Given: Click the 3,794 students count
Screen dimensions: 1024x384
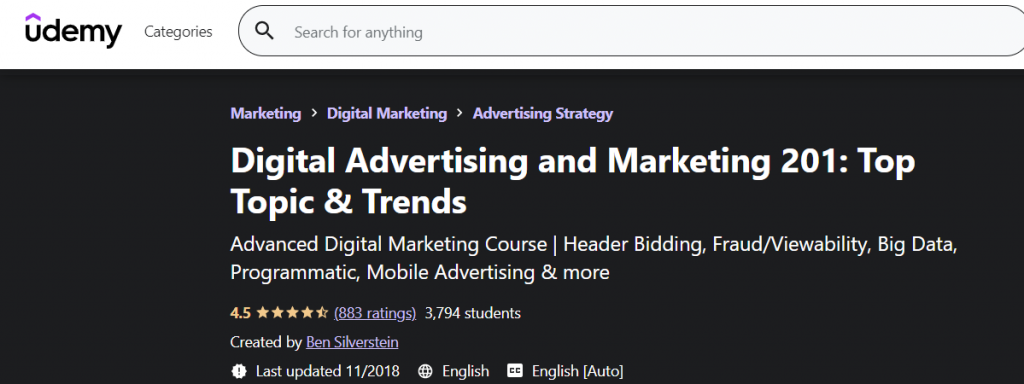Looking at the screenshot, I should tap(473, 313).
